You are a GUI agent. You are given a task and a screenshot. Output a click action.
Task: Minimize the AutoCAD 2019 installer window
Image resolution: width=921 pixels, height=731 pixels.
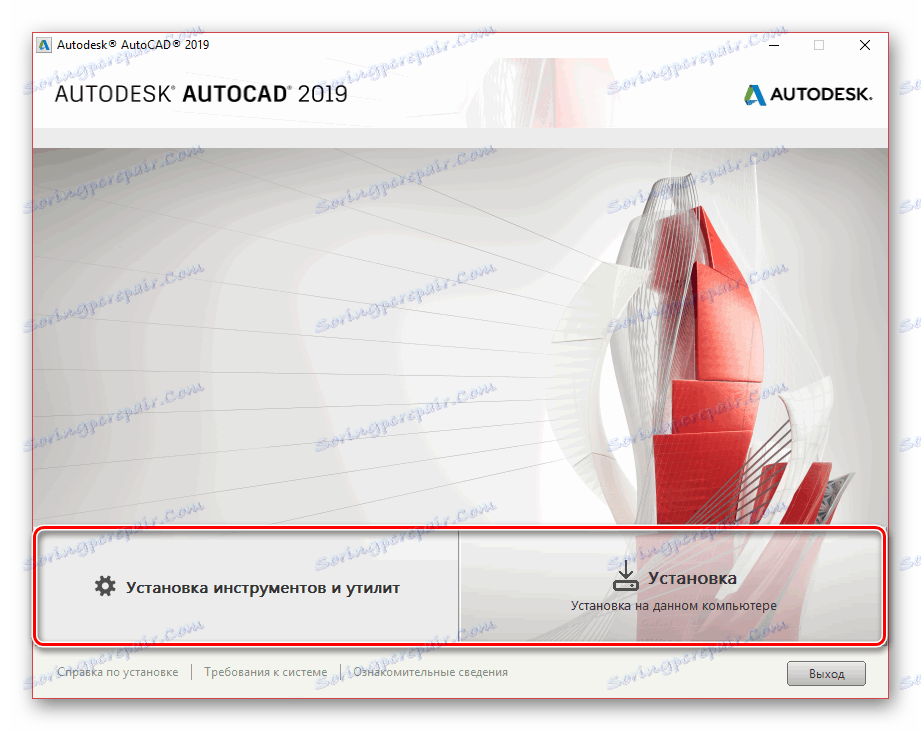tap(774, 45)
